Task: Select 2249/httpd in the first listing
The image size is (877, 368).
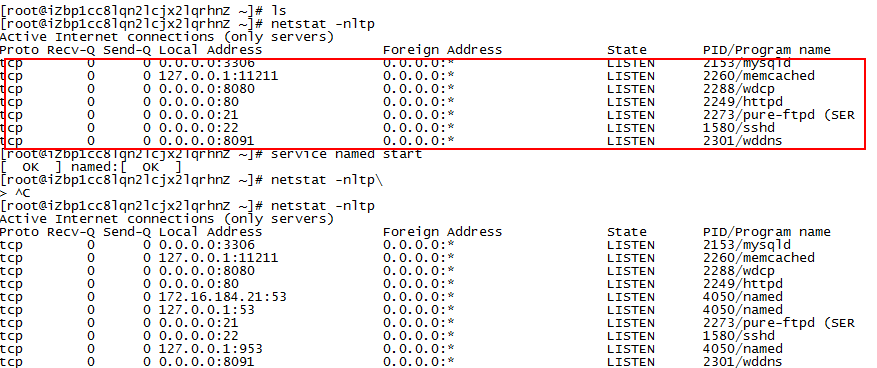Action: coord(742,102)
